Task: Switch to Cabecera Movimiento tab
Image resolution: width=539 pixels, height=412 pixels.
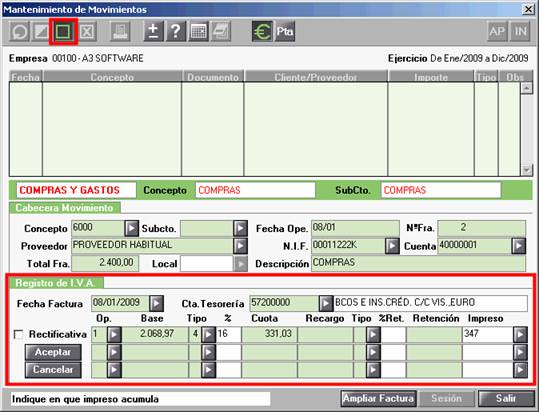Action: (x=65, y=208)
